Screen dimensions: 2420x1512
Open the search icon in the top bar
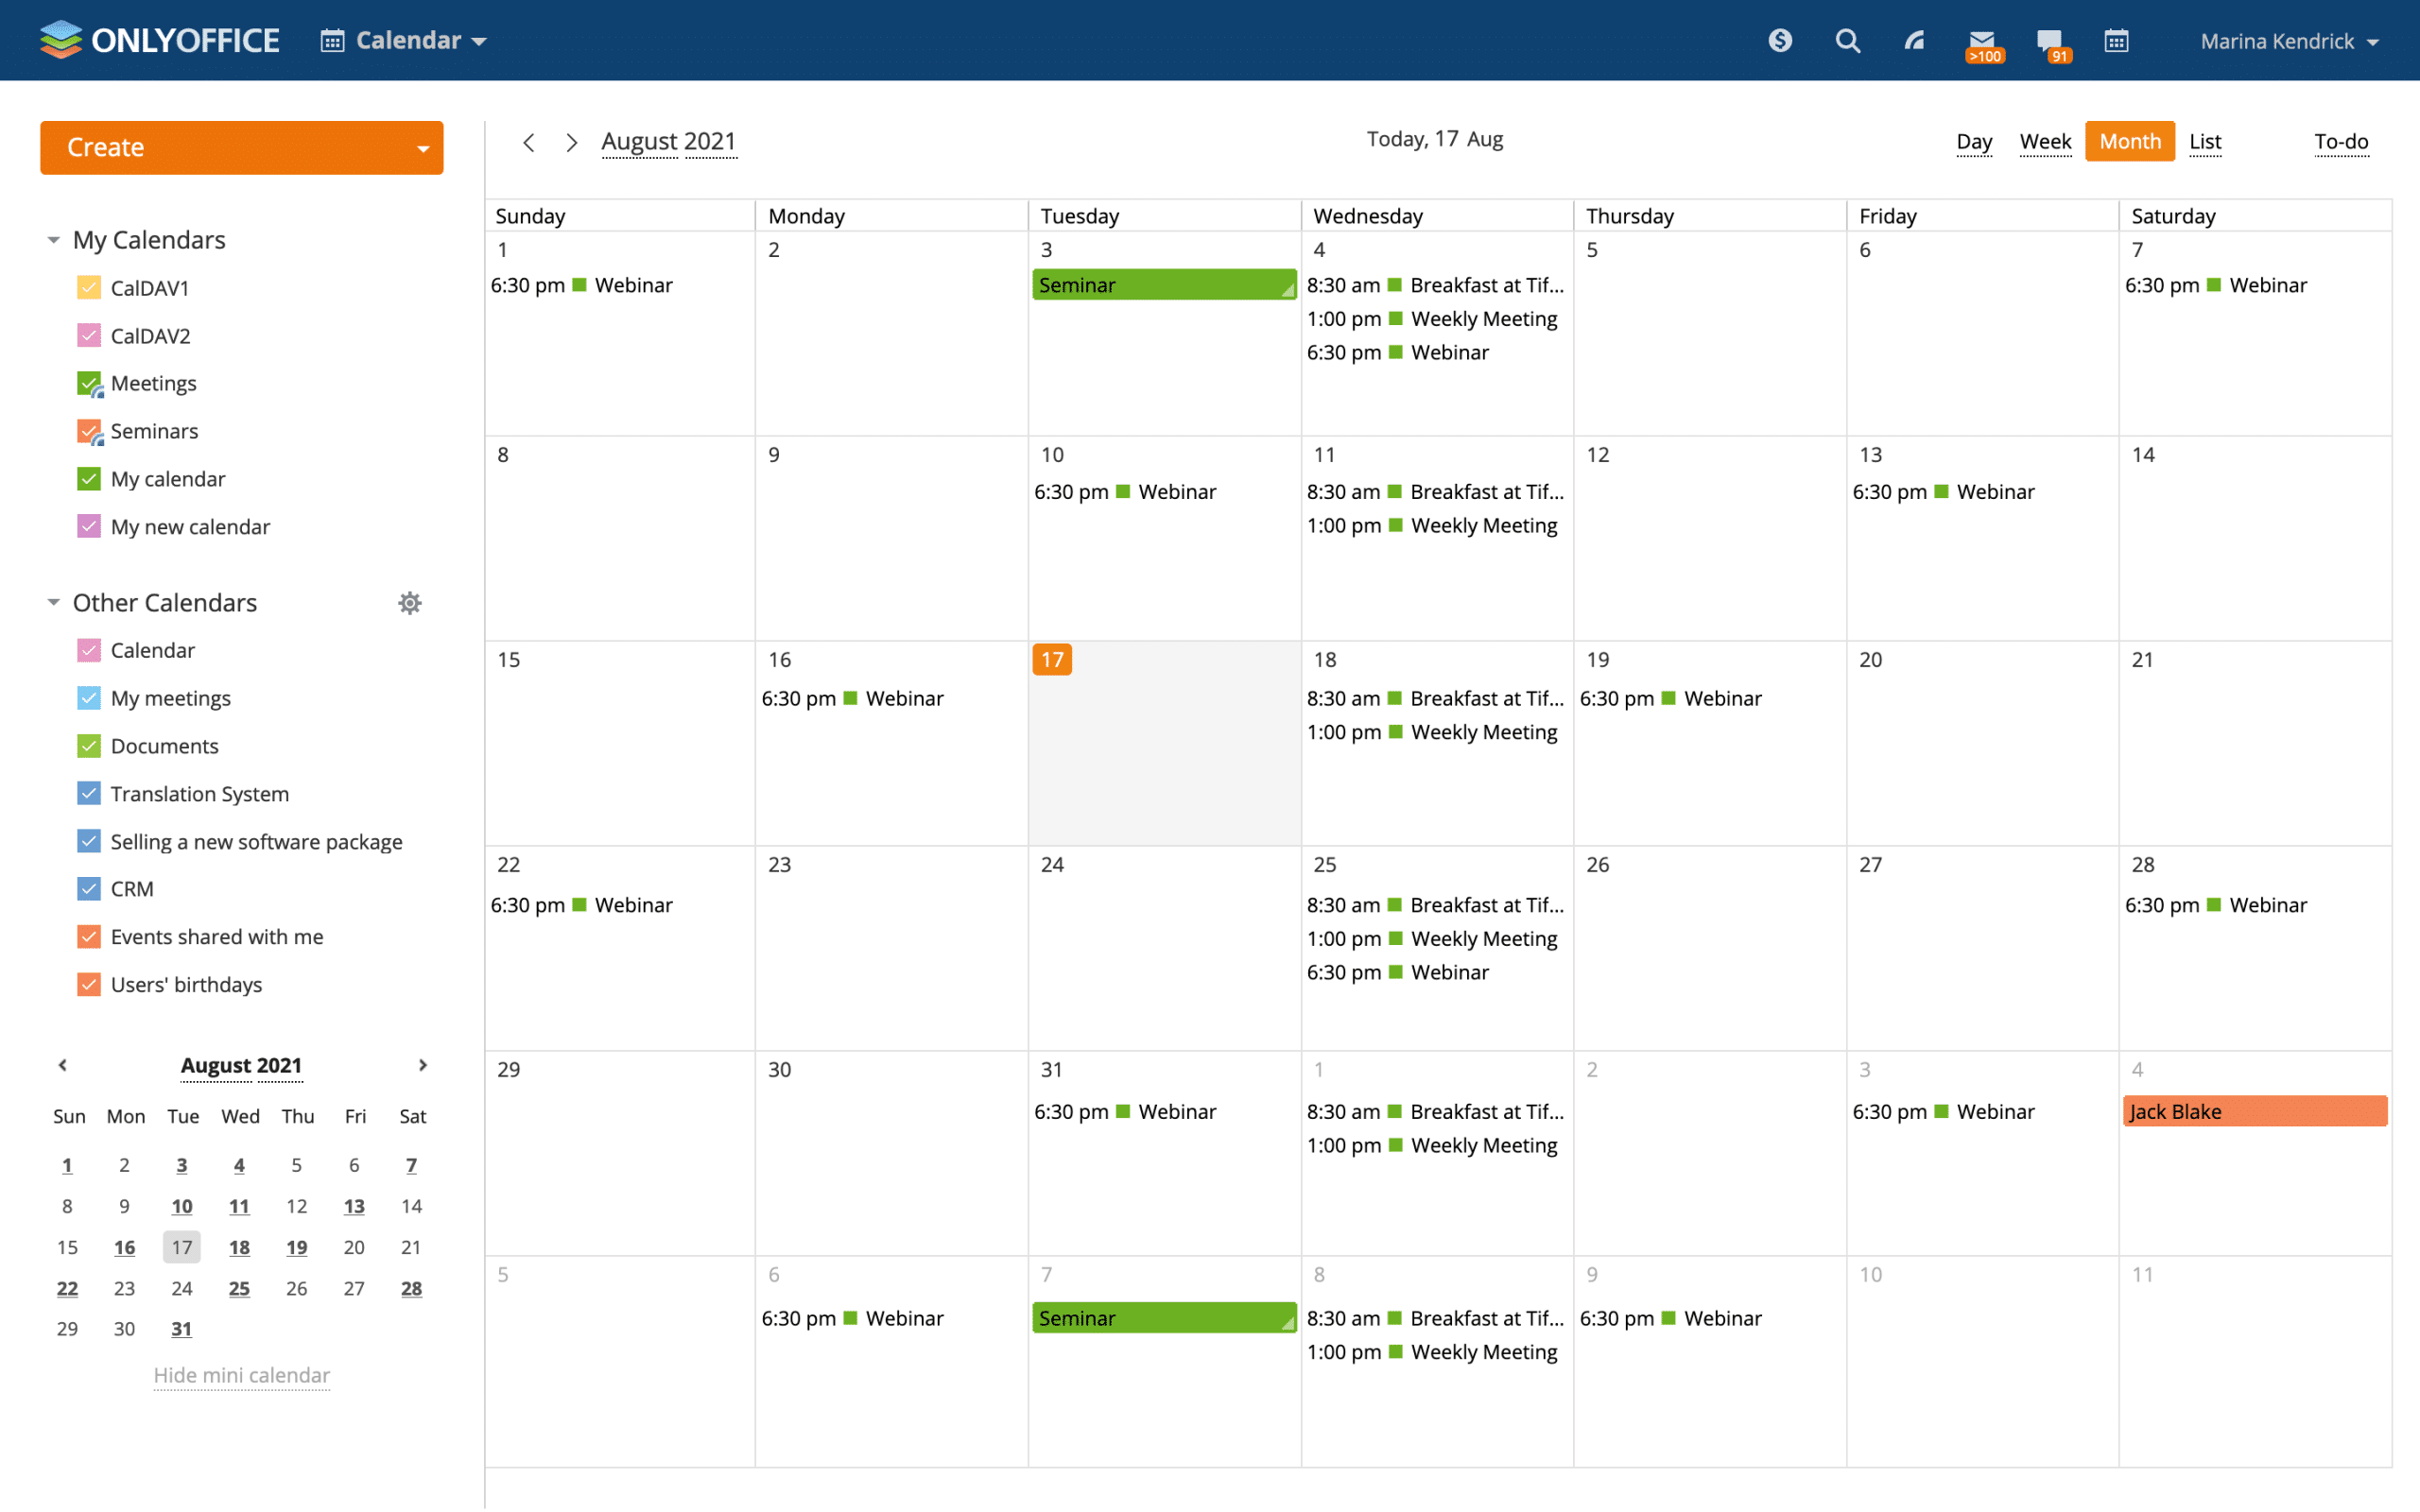(1847, 40)
